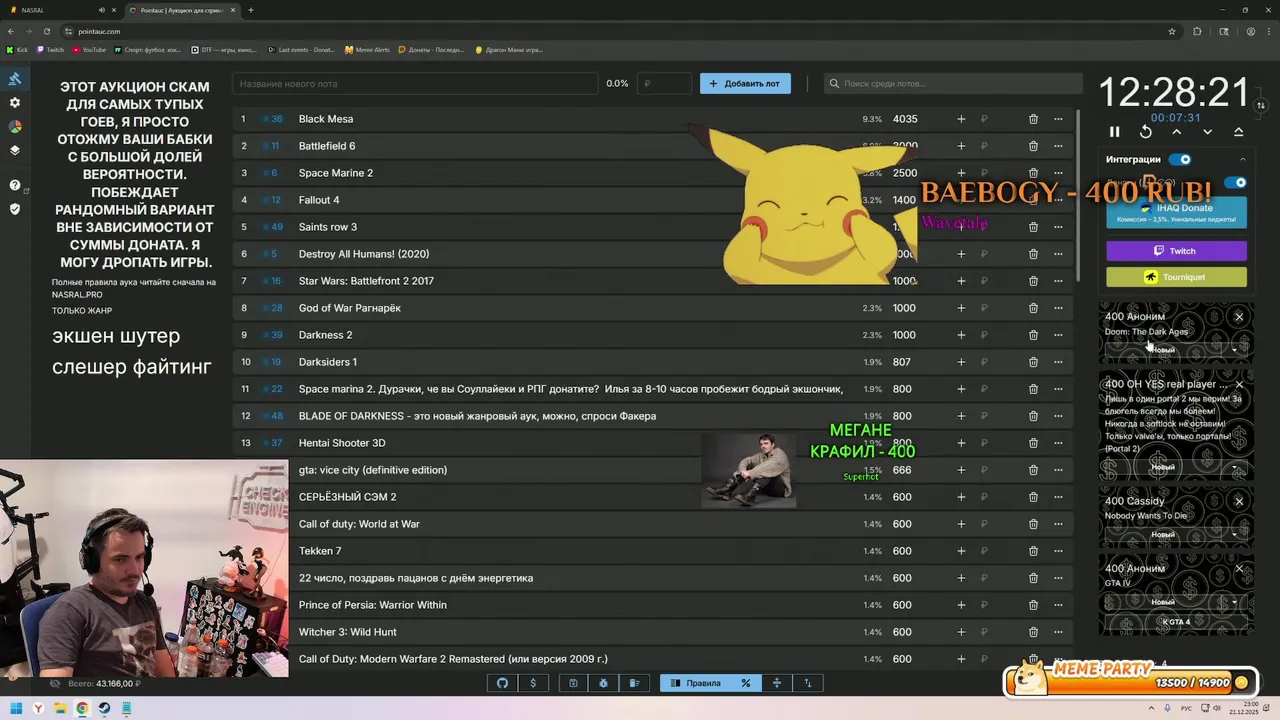Open the Meme Alerts bookmark
Image resolution: width=1280 pixels, height=720 pixels.
pyautogui.click(x=367, y=49)
